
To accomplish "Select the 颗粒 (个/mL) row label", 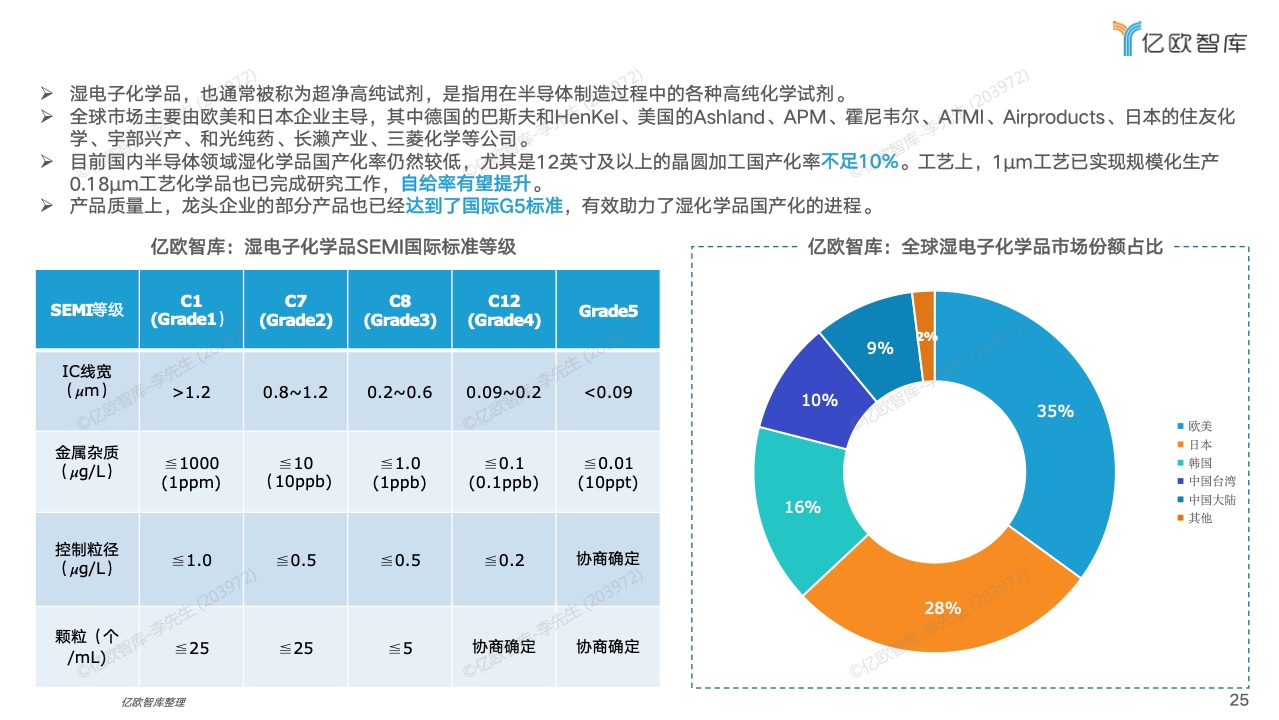I will pos(87,647).
